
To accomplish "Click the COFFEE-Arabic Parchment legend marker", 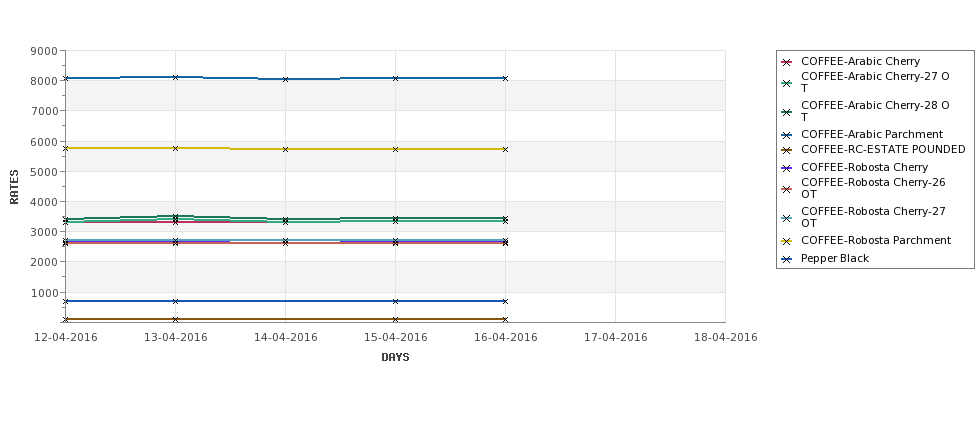I will tap(787, 135).
